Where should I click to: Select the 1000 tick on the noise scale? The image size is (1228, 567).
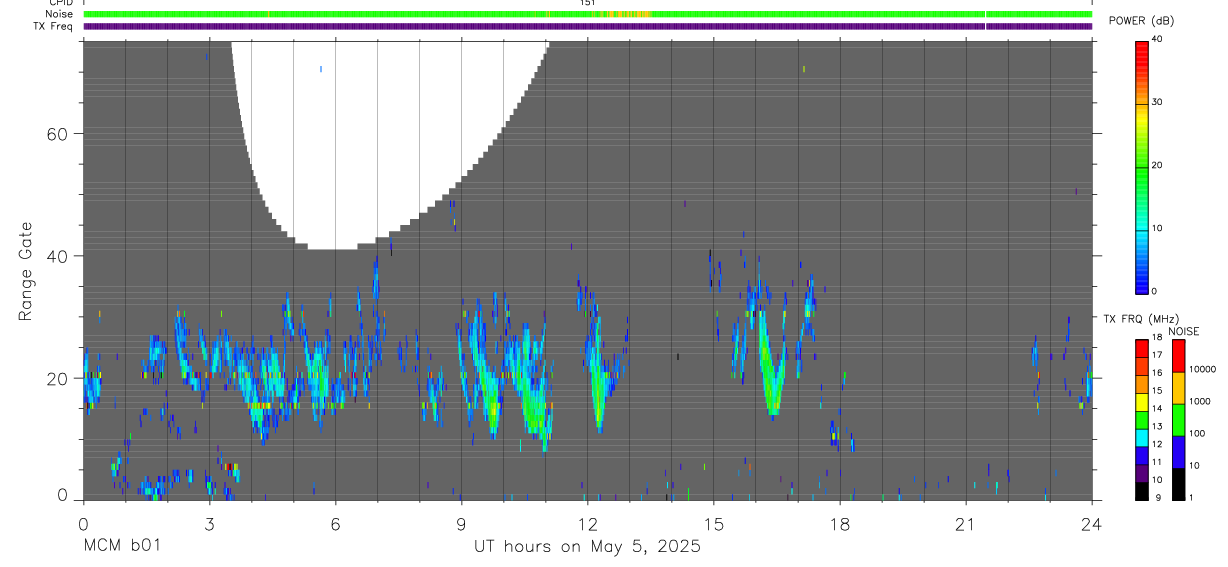[1201, 401]
